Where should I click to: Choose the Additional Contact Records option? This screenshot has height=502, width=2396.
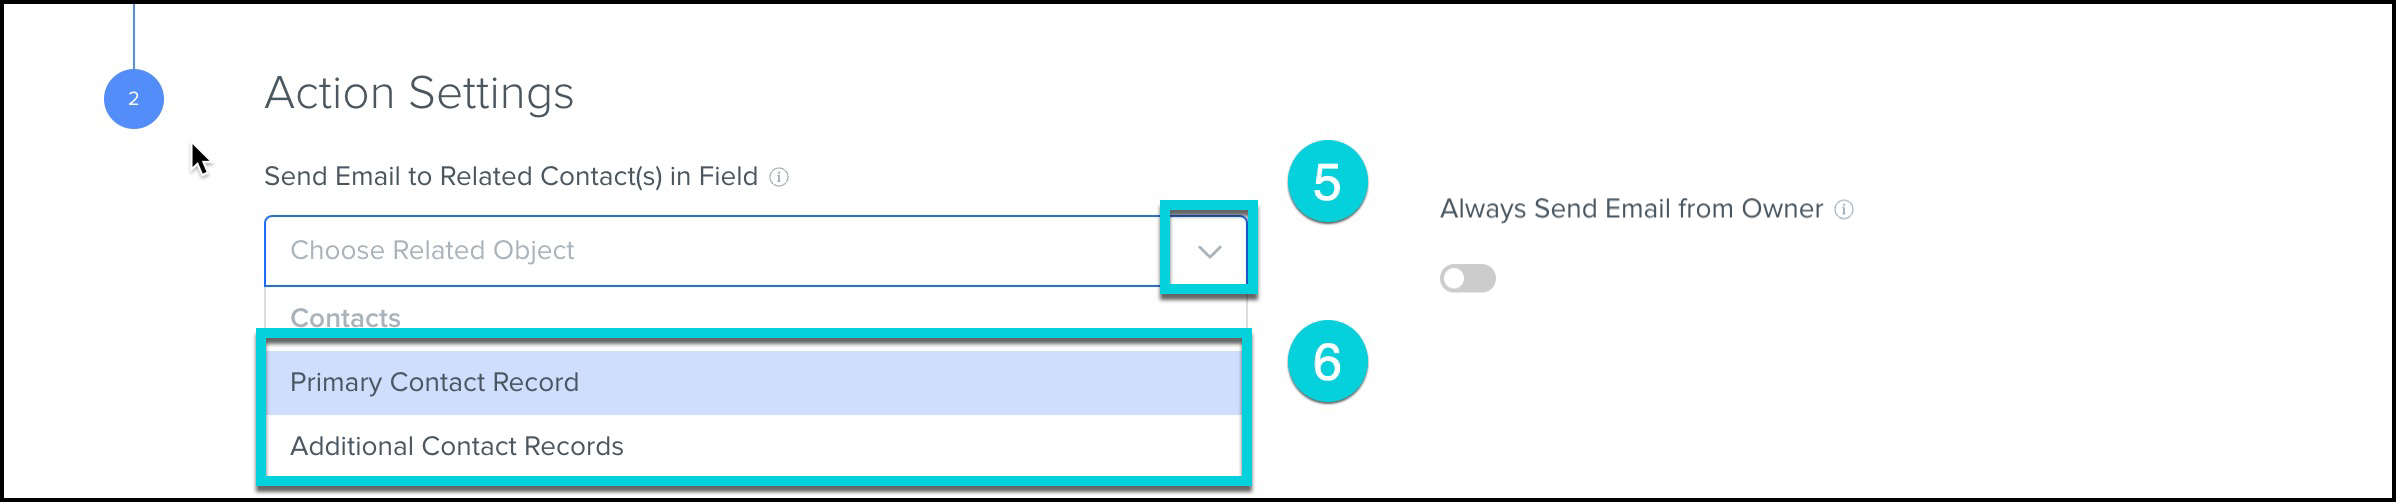click(x=456, y=446)
